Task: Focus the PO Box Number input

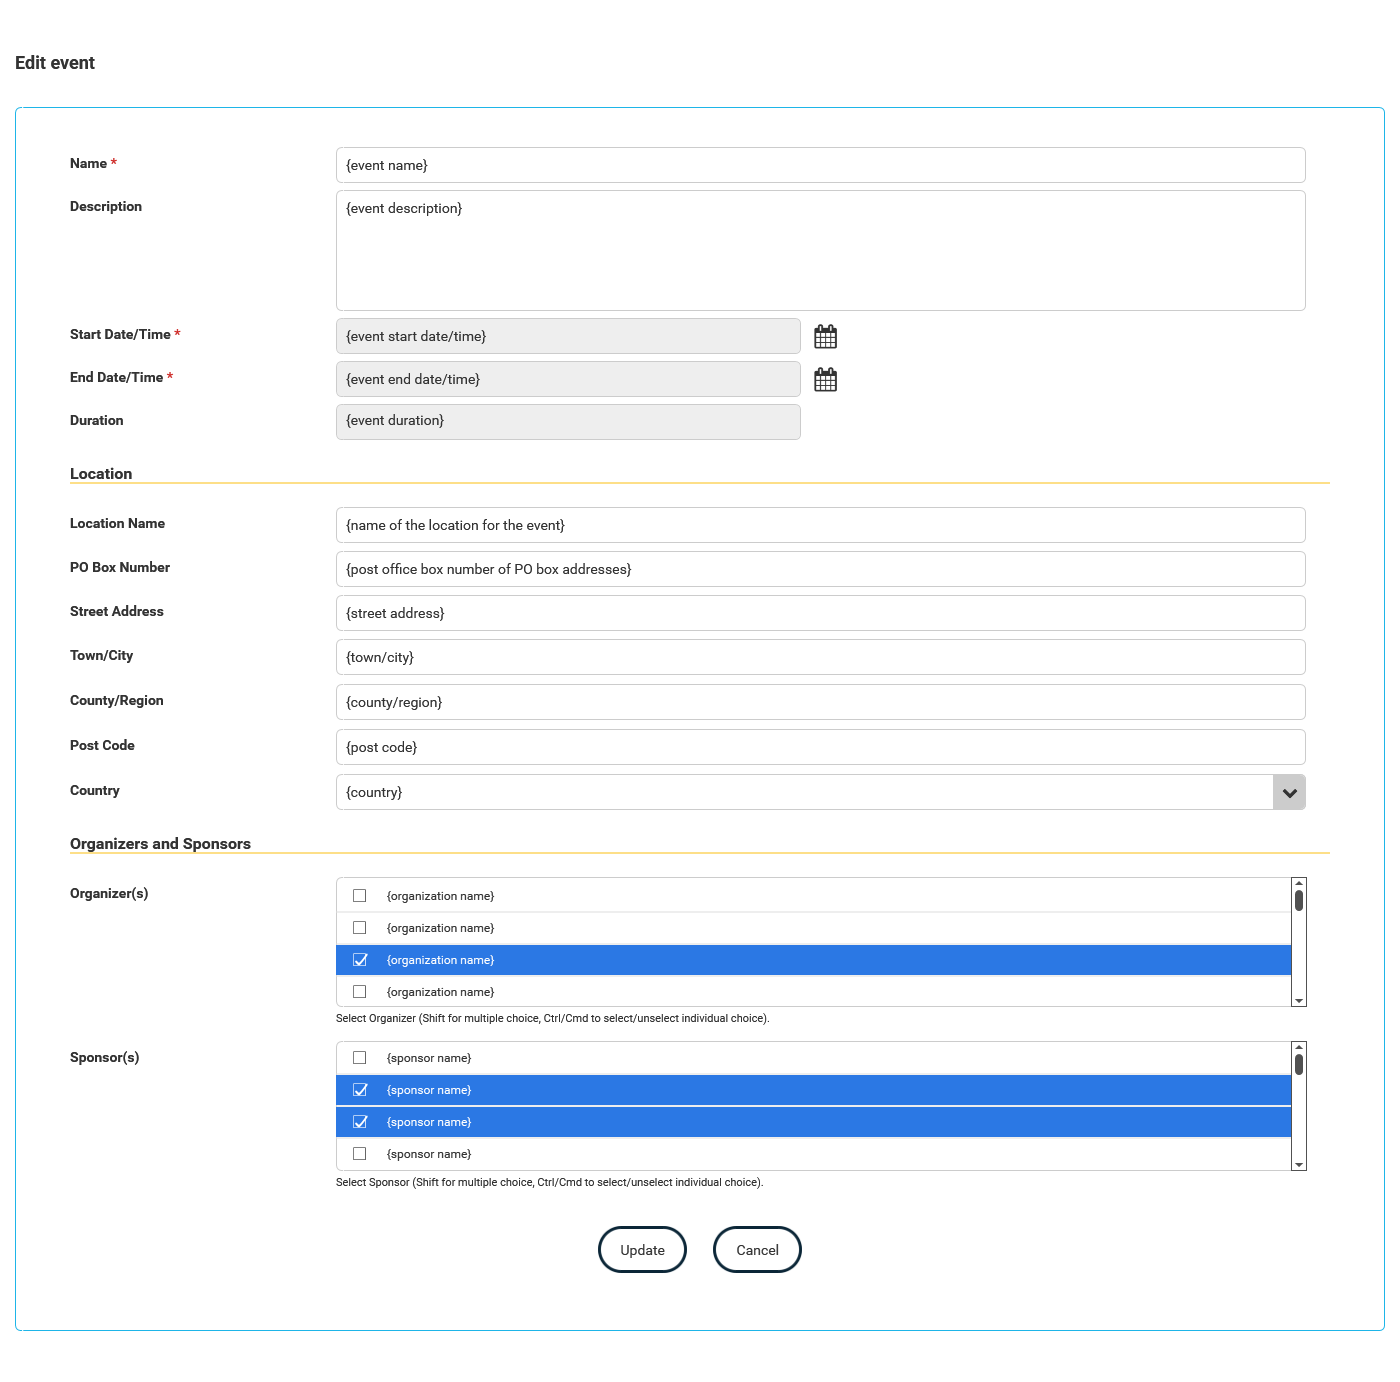Action: point(821,569)
